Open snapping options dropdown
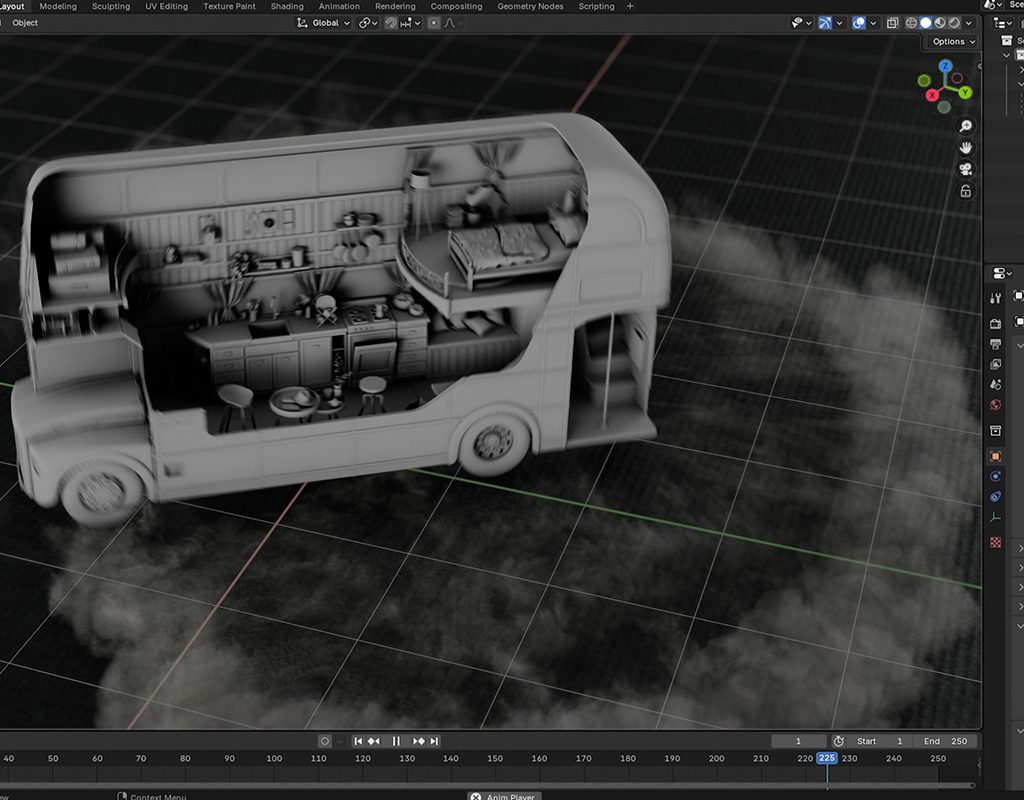Viewport: 1024px width, 800px height. coord(411,23)
